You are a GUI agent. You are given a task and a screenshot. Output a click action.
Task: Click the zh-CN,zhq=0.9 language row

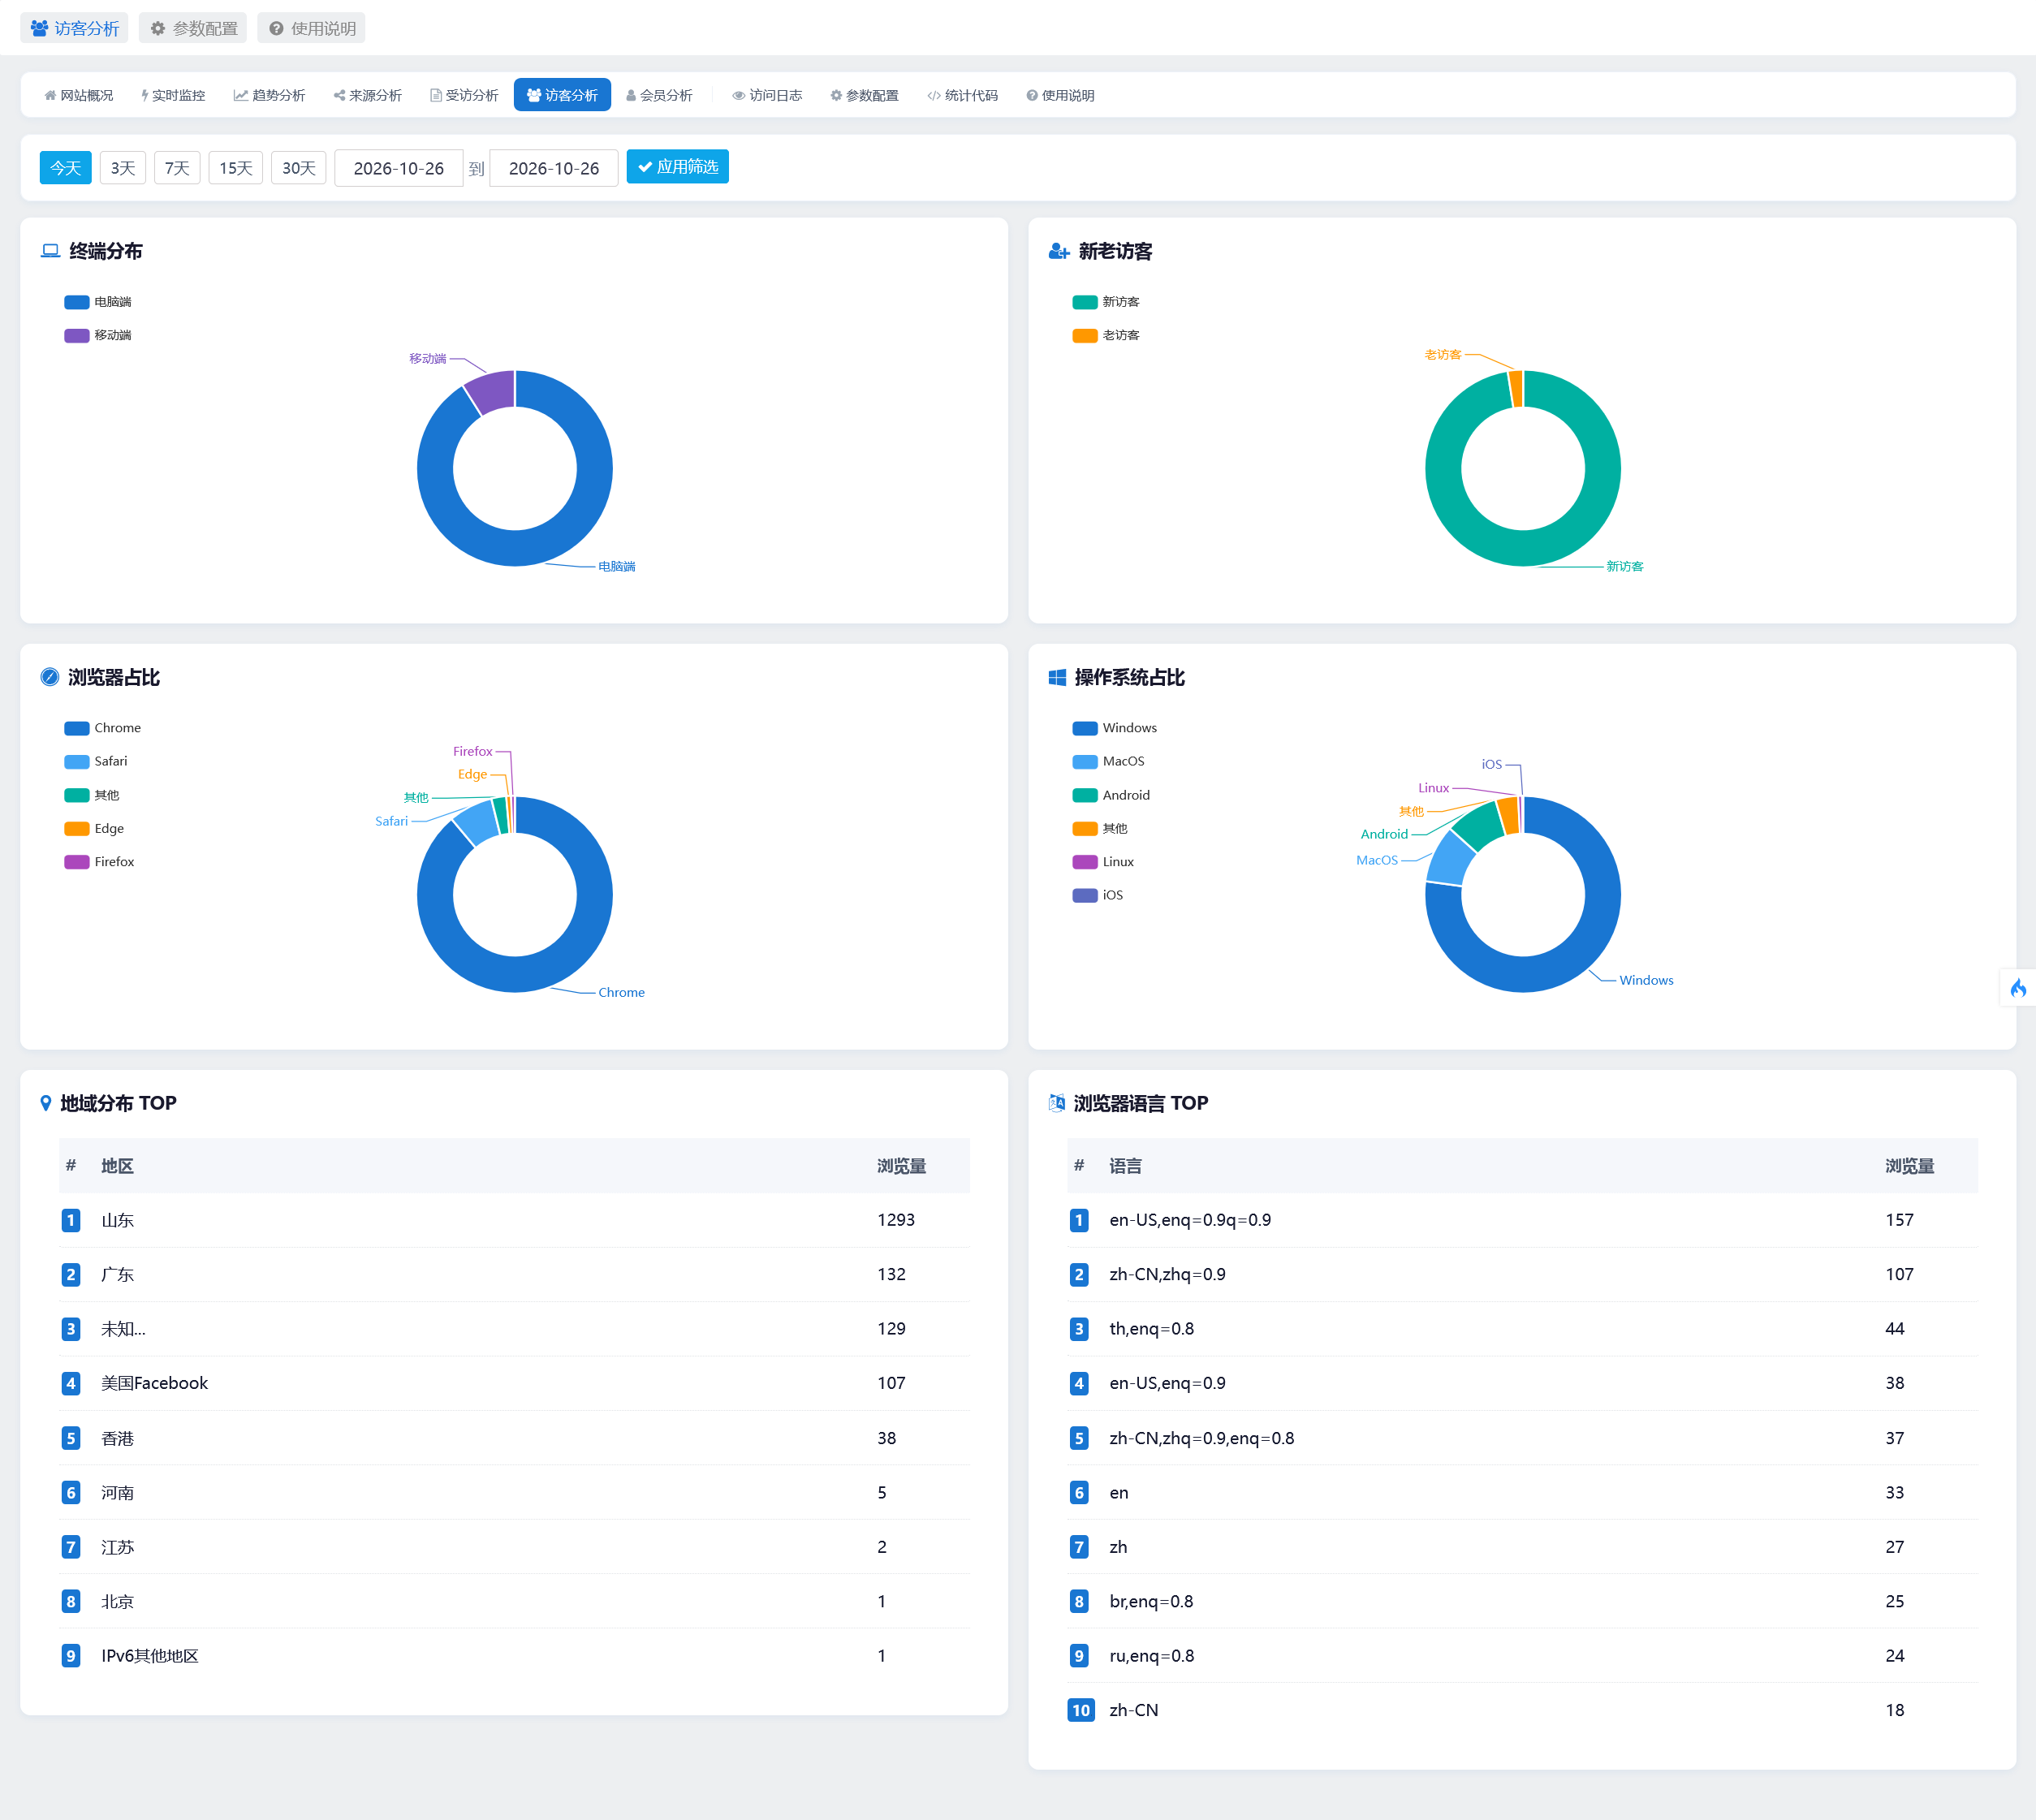pos(1522,1274)
